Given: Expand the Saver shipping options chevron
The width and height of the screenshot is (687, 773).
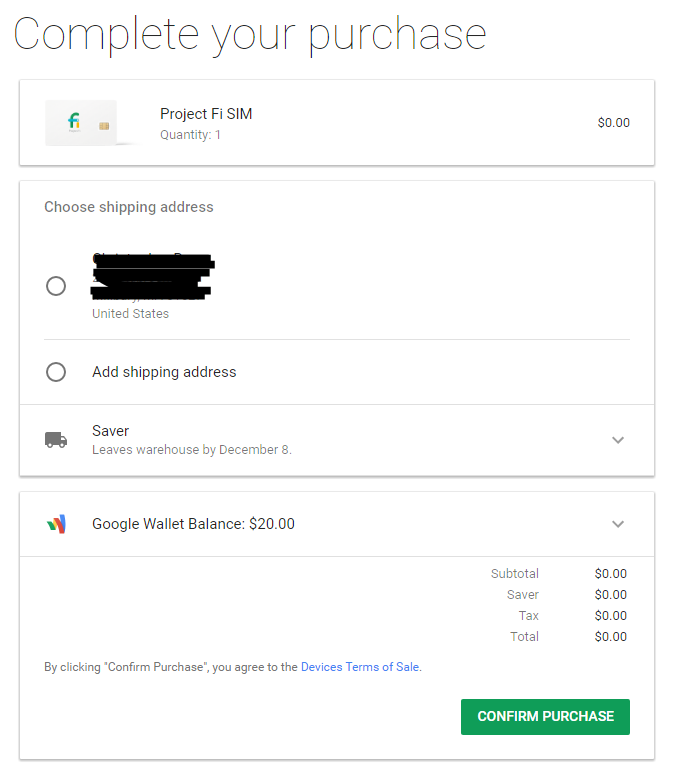Looking at the screenshot, I should (x=618, y=440).
